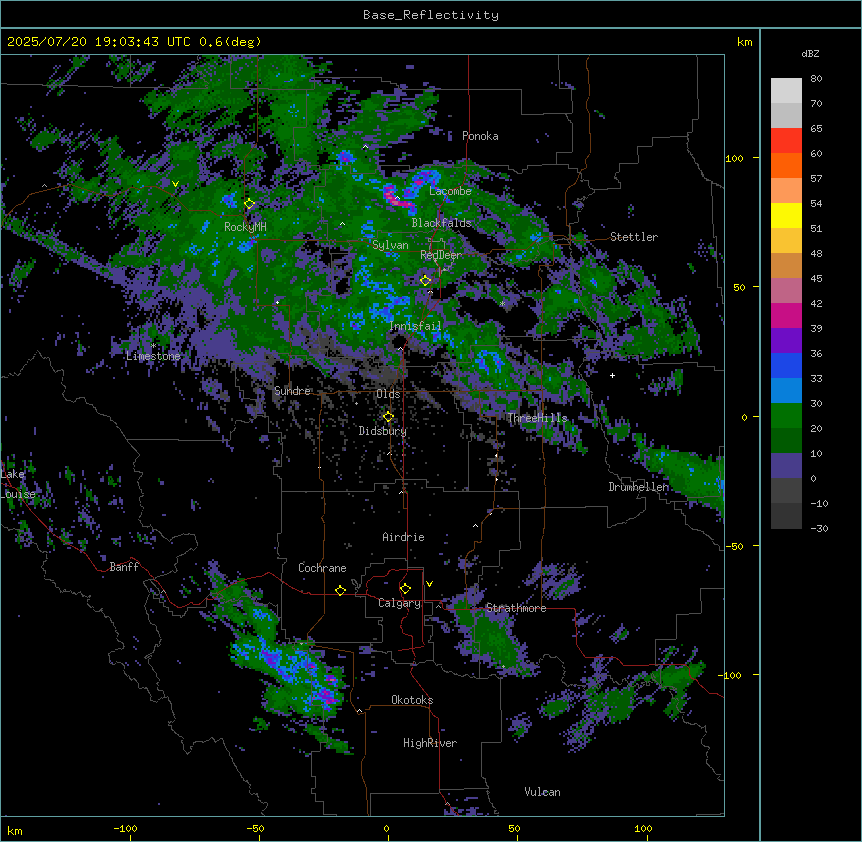Viewport: 862px width, 842px height.
Task: Click the yellow diamond marker above Calgary
Action: coord(405,589)
